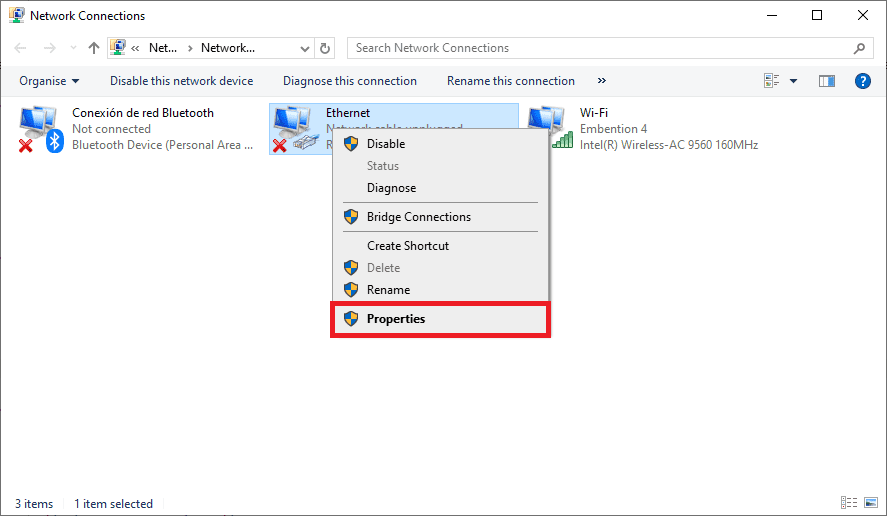Screen dimensions: 887x516
Task: Expand the Organise dropdown menu
Action: click(49, 81)
